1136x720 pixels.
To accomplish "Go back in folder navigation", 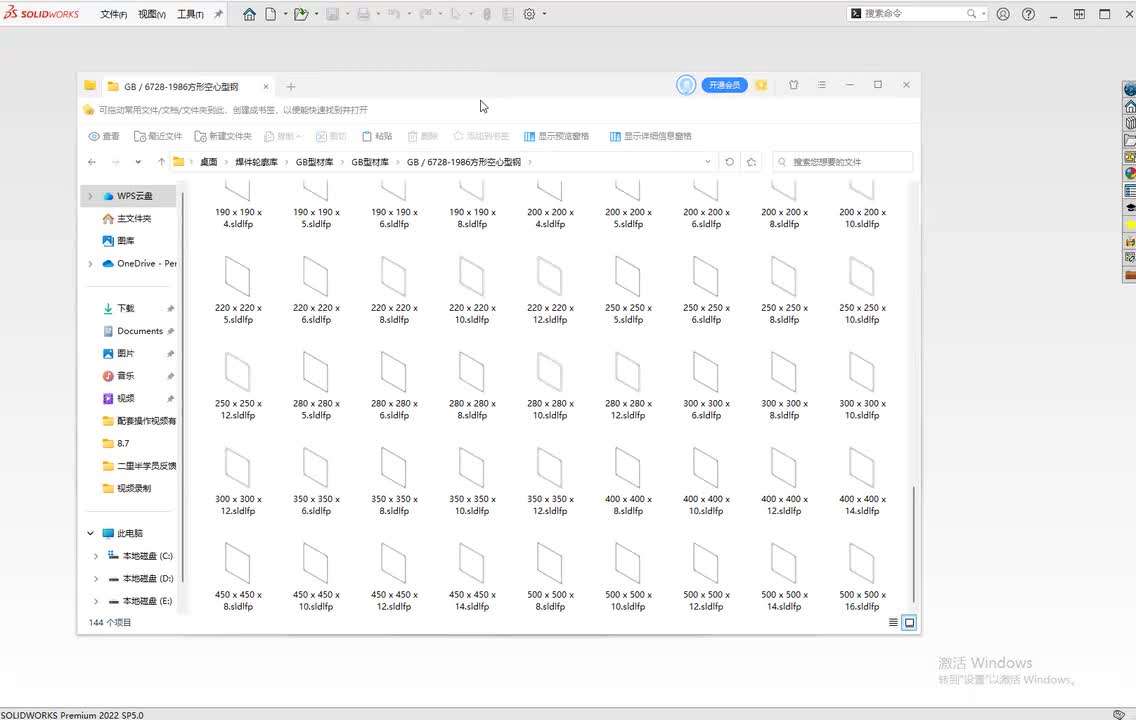I will point(92,162).
